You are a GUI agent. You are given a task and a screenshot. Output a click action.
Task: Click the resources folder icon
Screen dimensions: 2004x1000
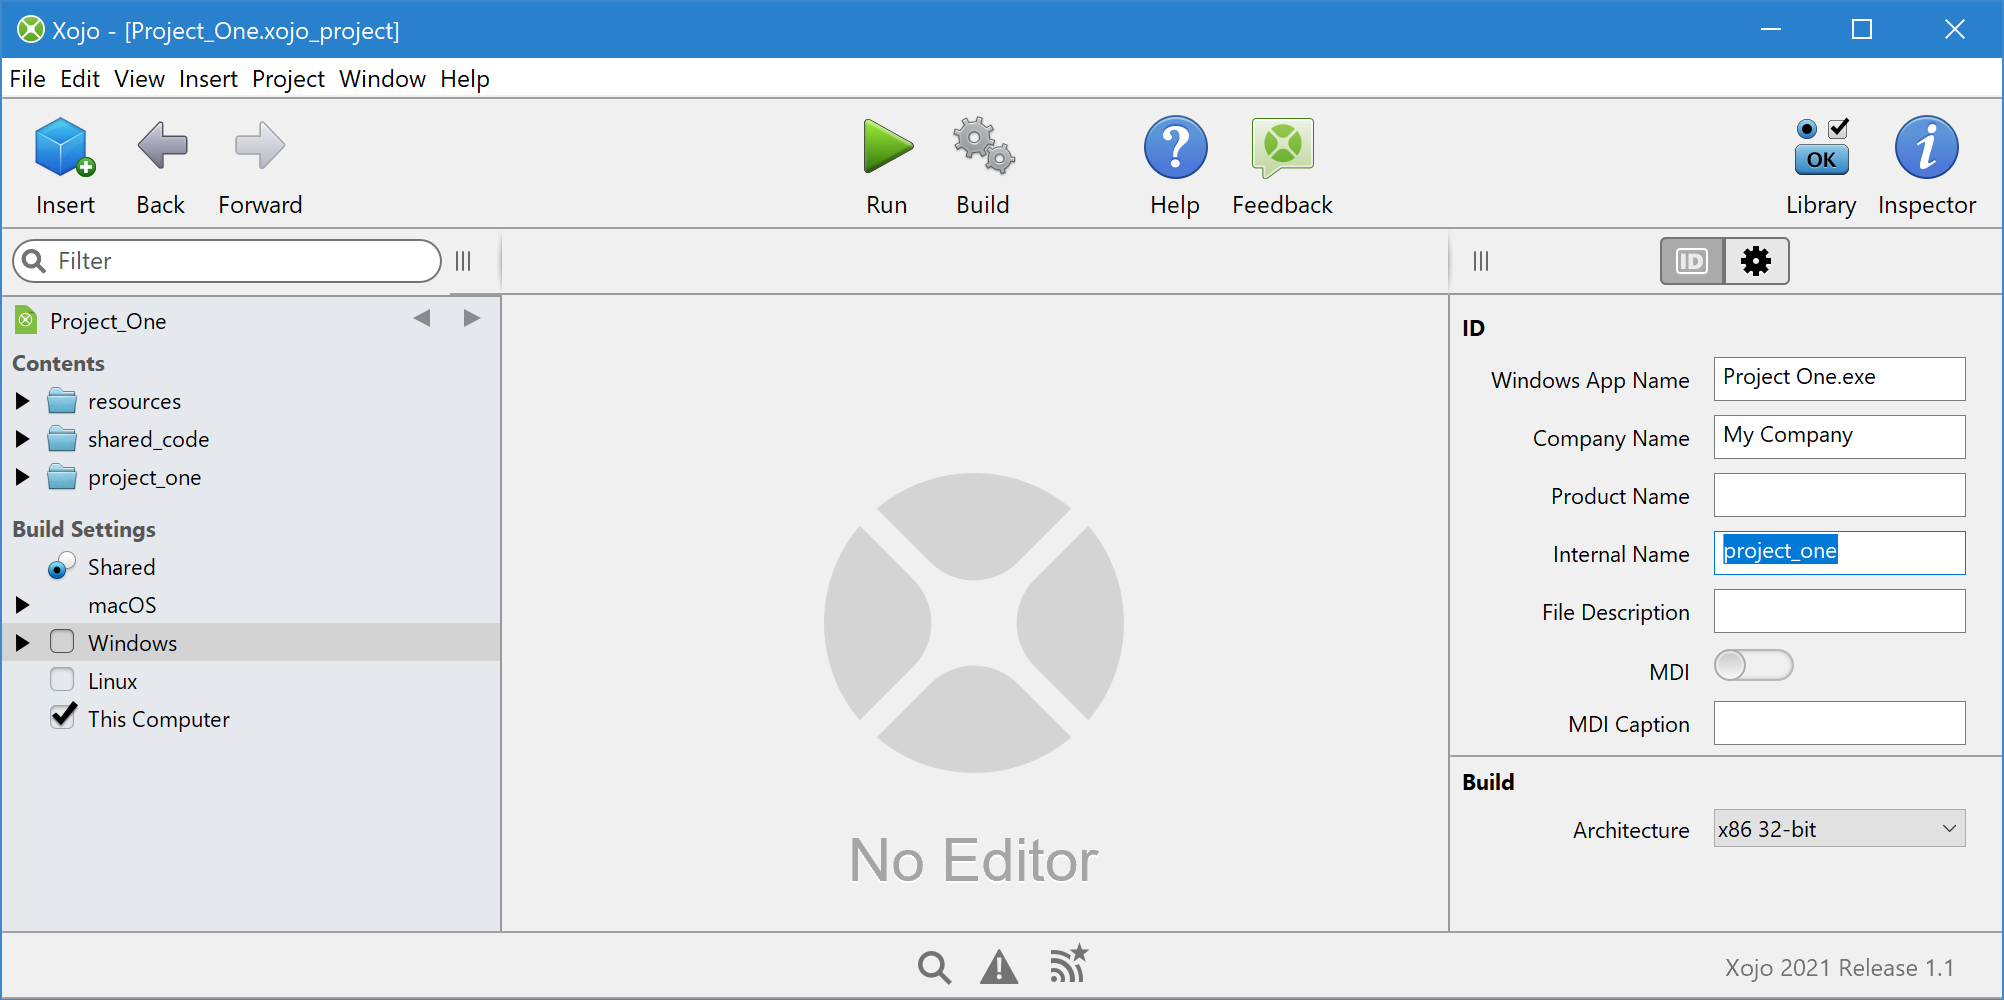62,401
